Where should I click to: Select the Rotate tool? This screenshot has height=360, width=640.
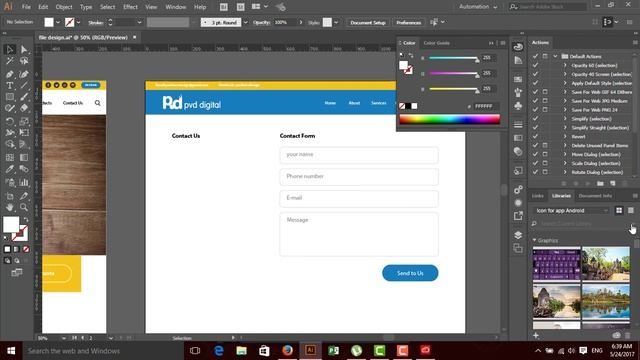(x=10, y=121)
